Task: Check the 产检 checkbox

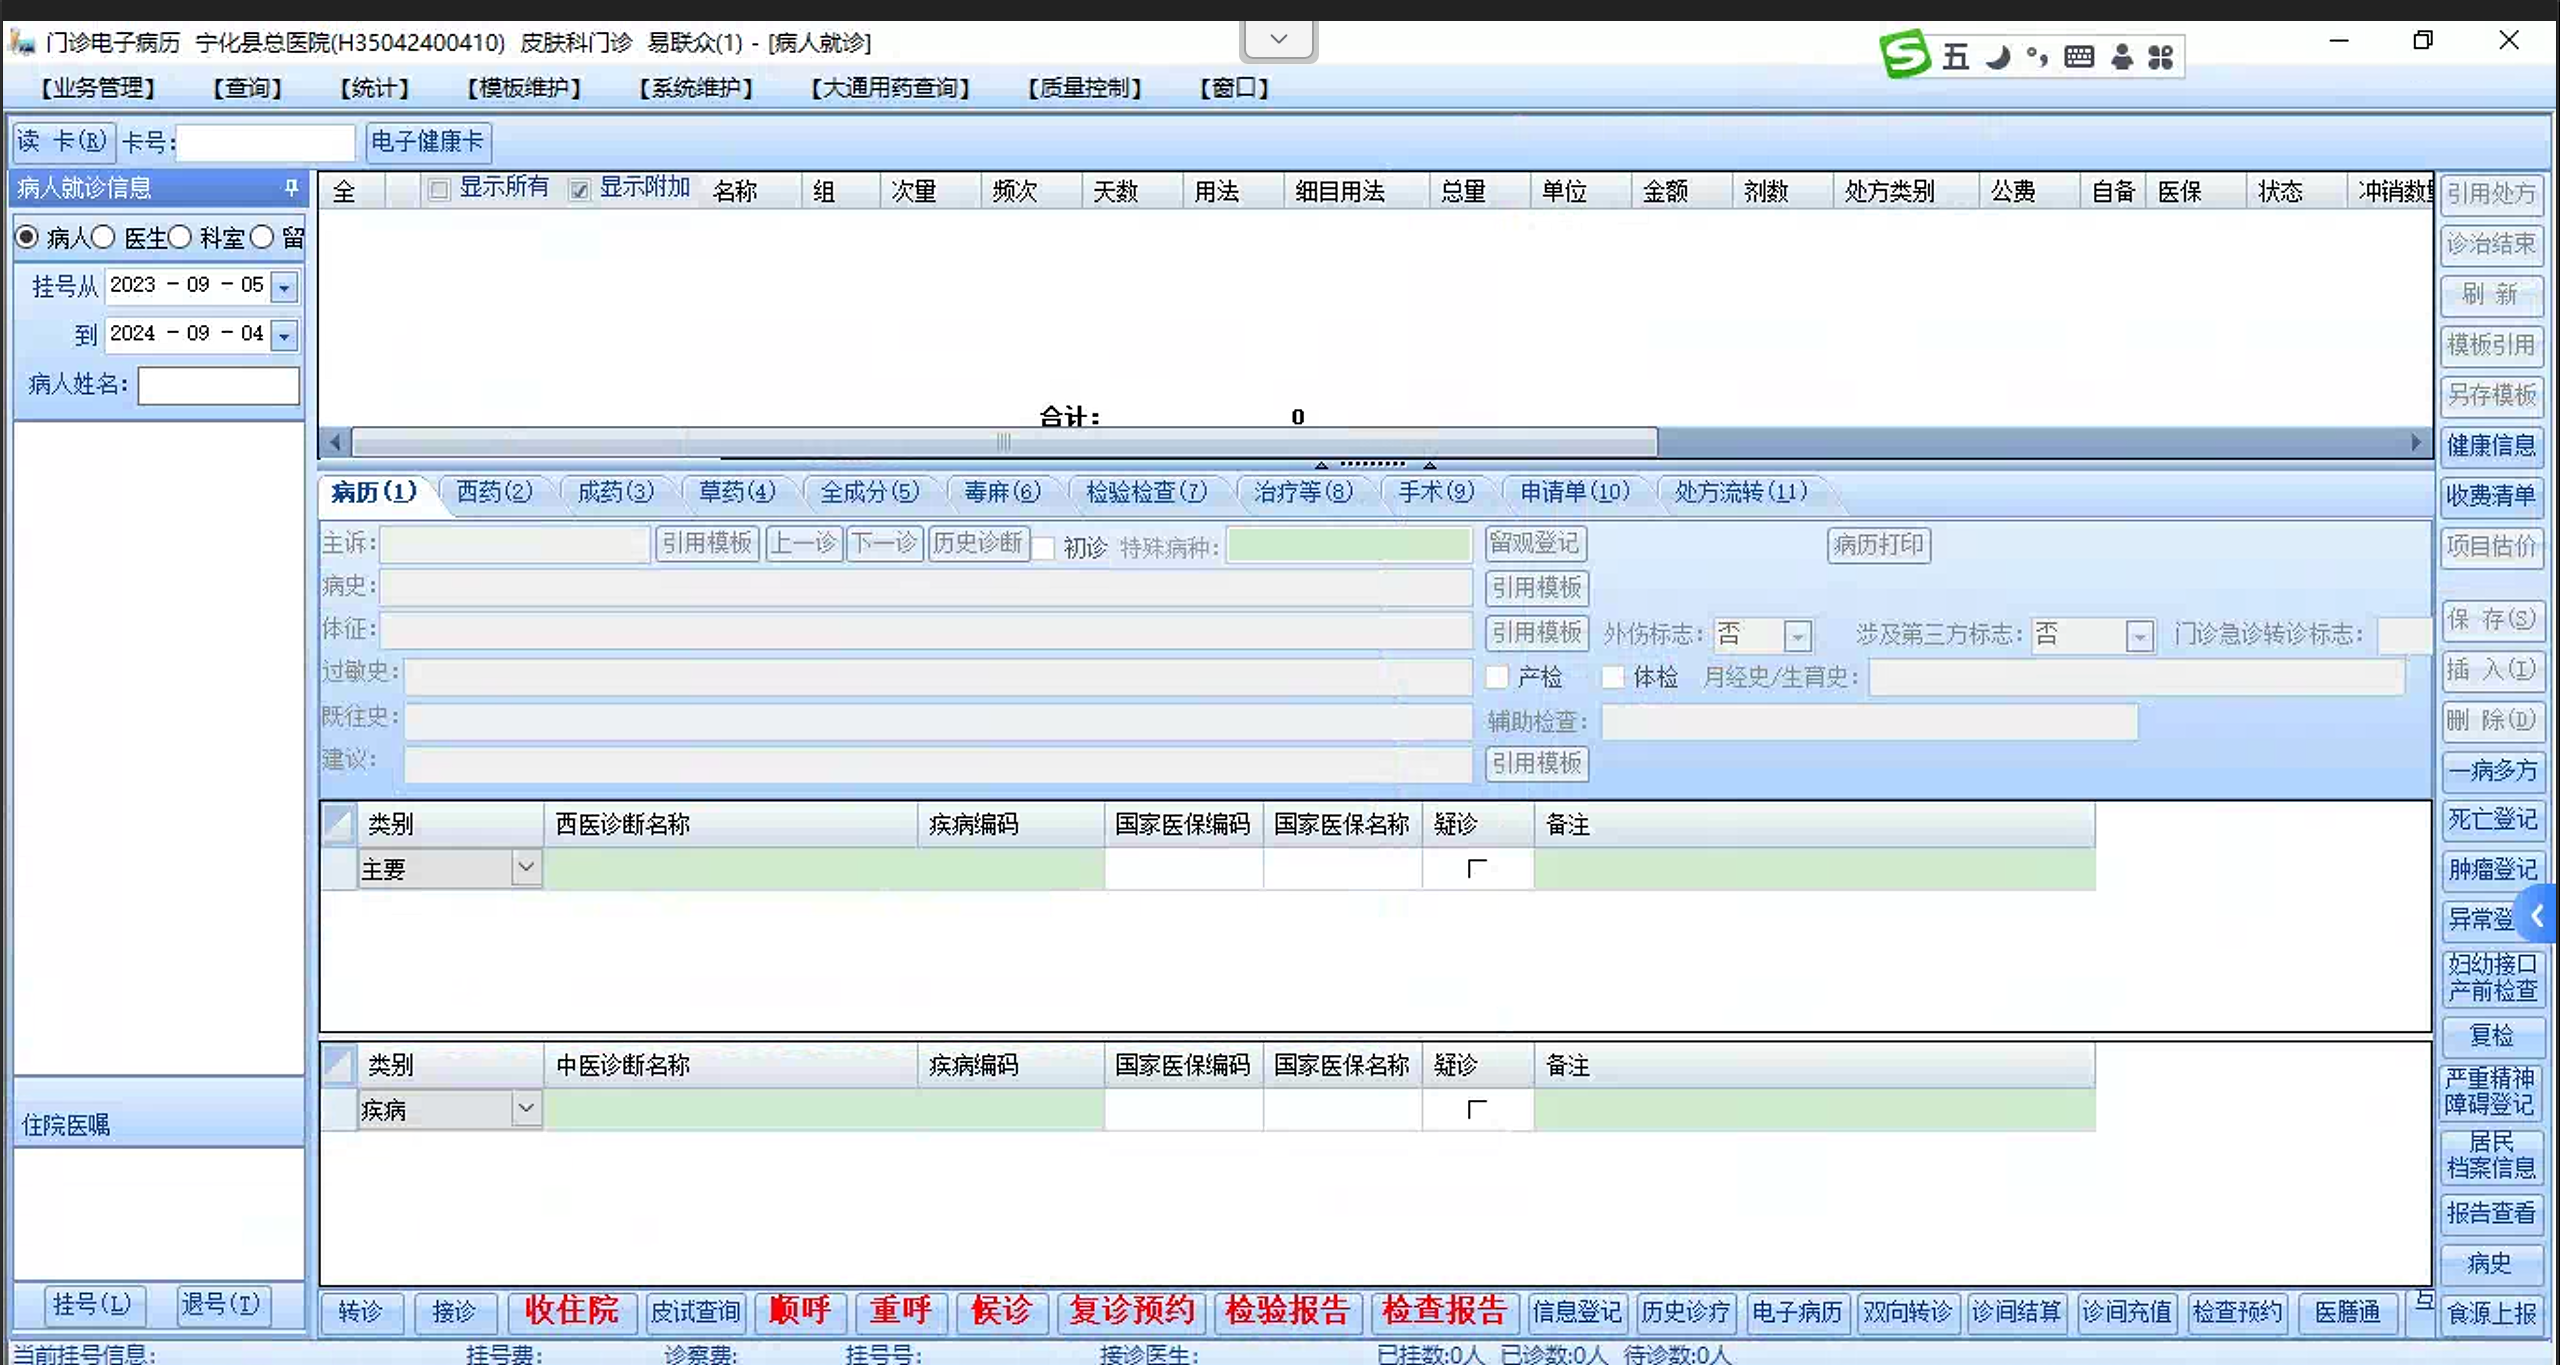Action: [x=1497, y=677]
